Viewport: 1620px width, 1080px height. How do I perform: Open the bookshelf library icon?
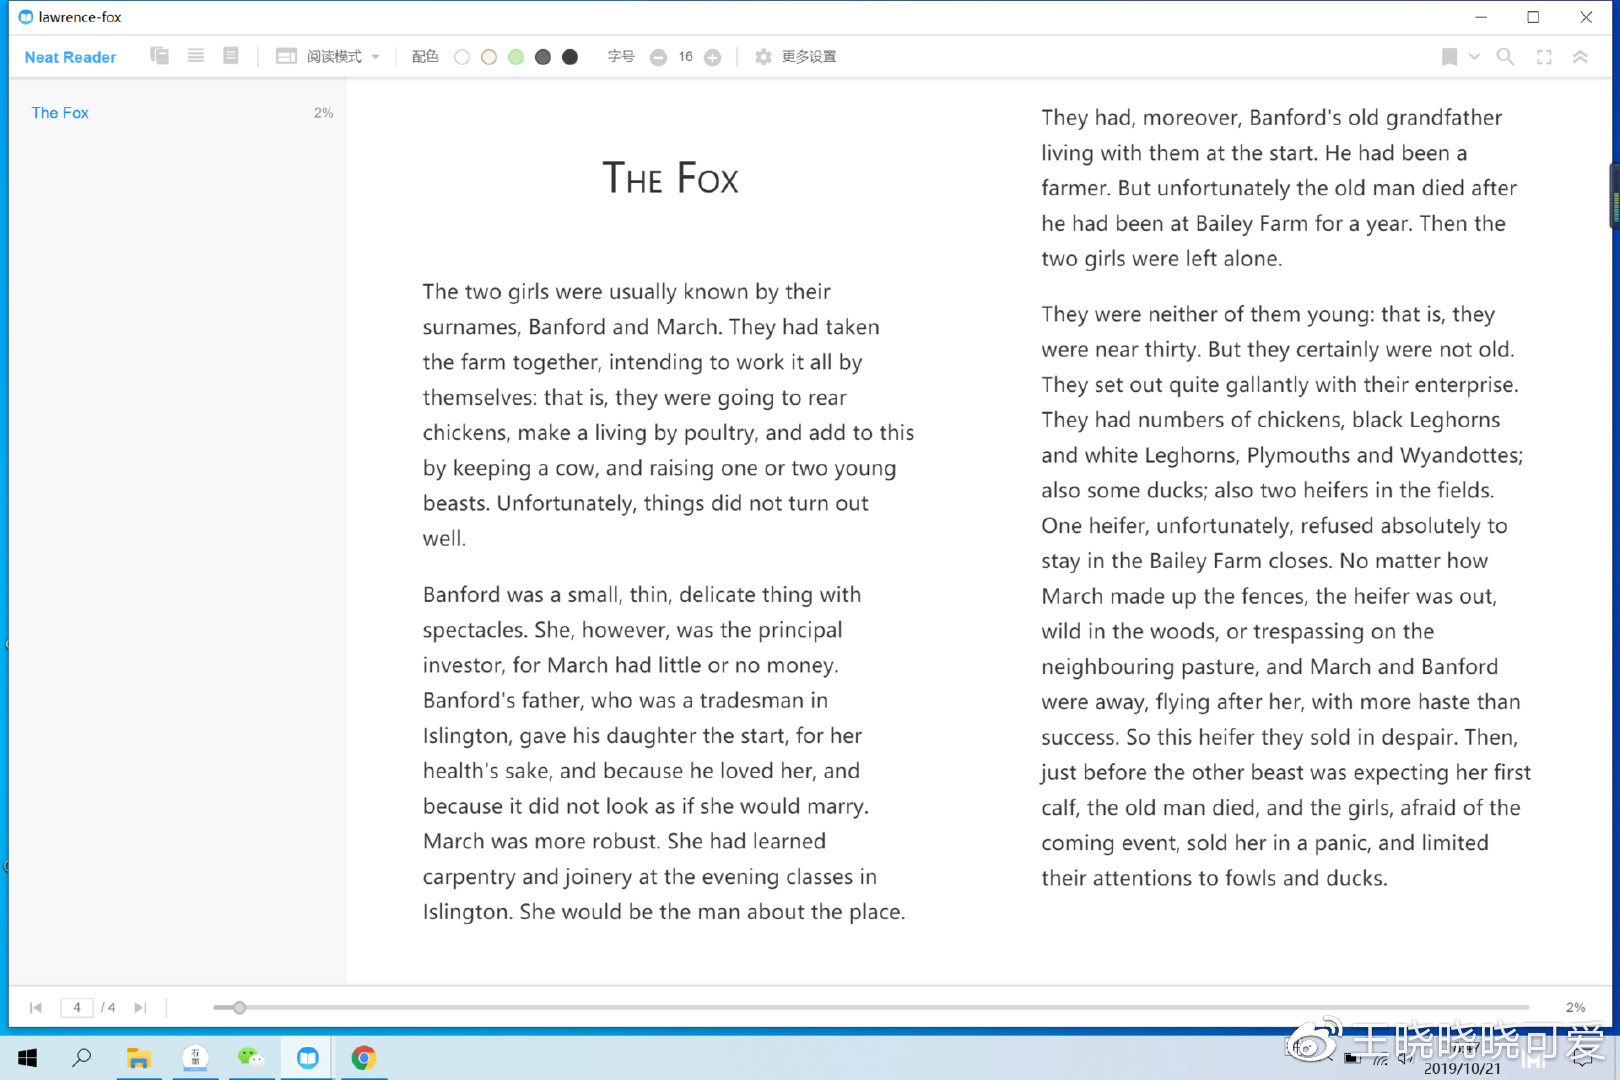pyautogui.click(x=159, y=56)
